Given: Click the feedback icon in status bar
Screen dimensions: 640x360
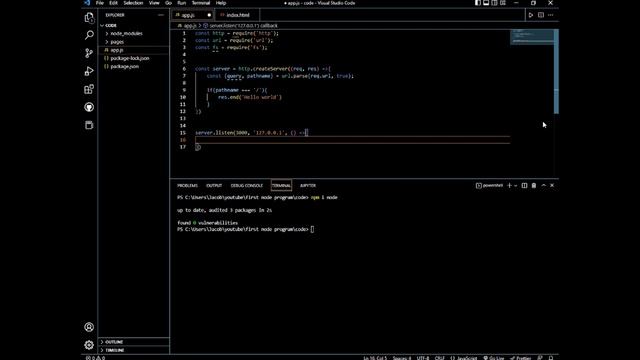Looking at the screenshot, I should (540, 358).
